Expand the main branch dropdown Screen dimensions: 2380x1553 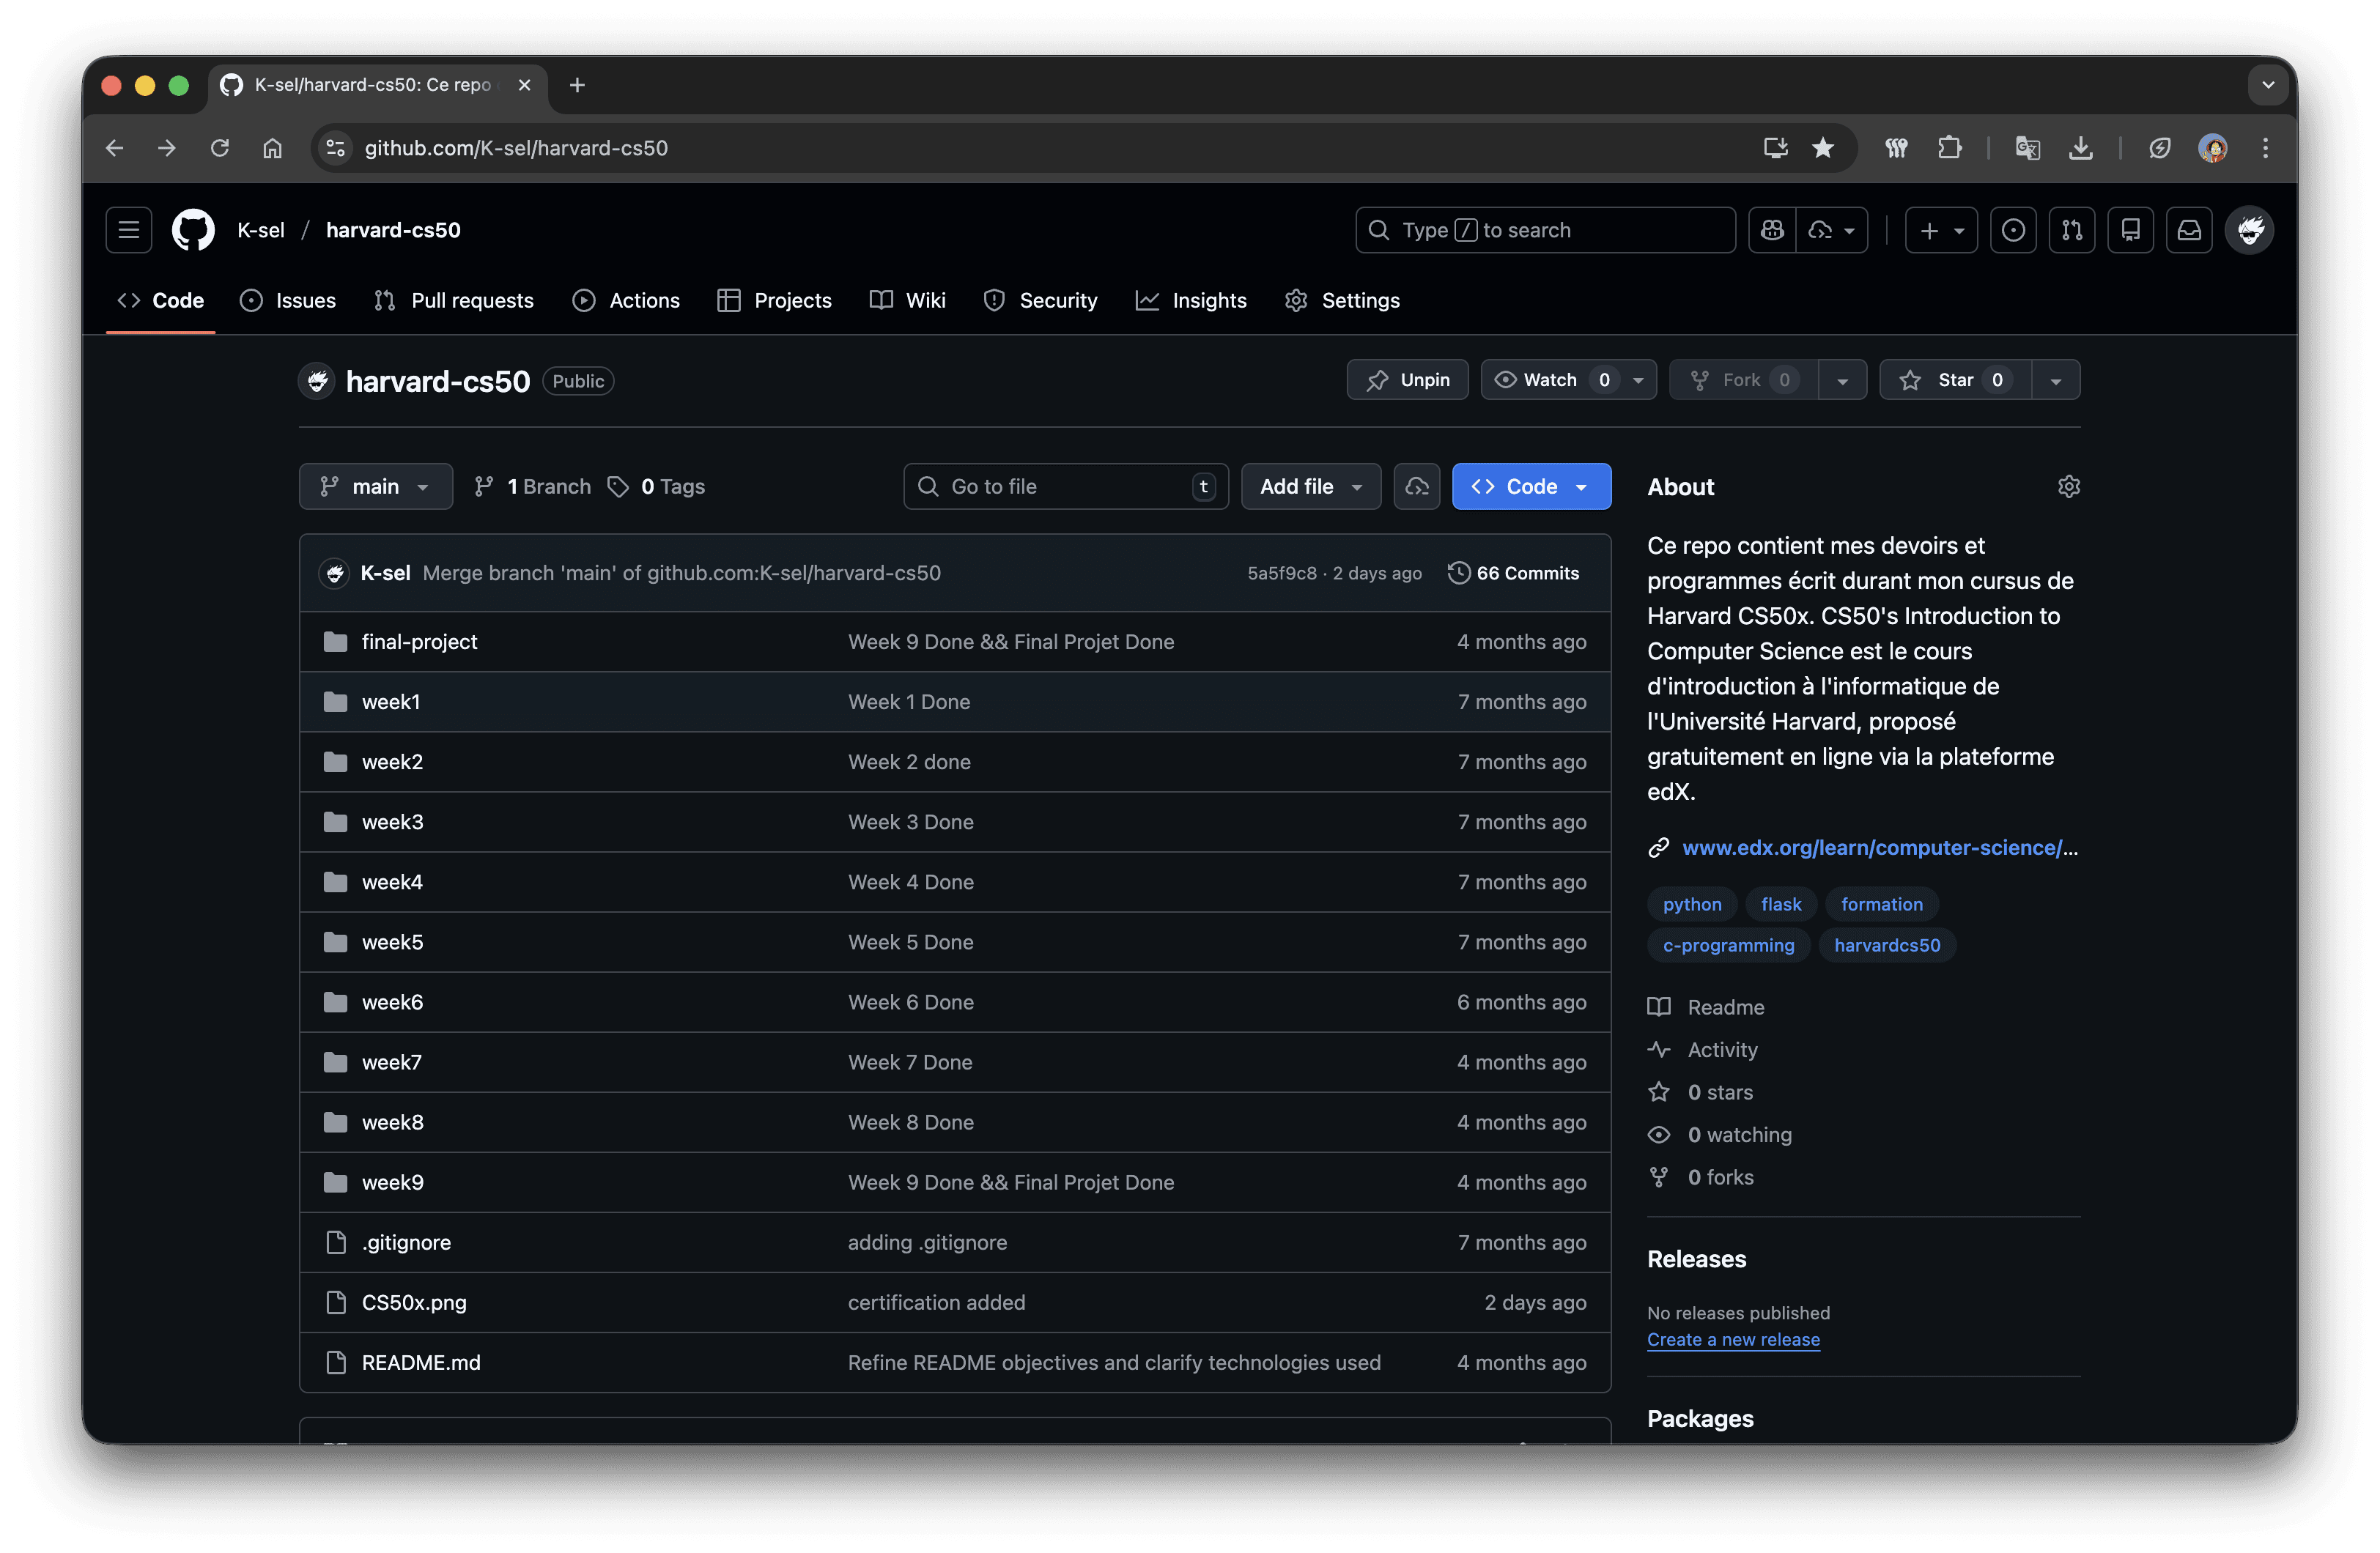pos(375,487)
